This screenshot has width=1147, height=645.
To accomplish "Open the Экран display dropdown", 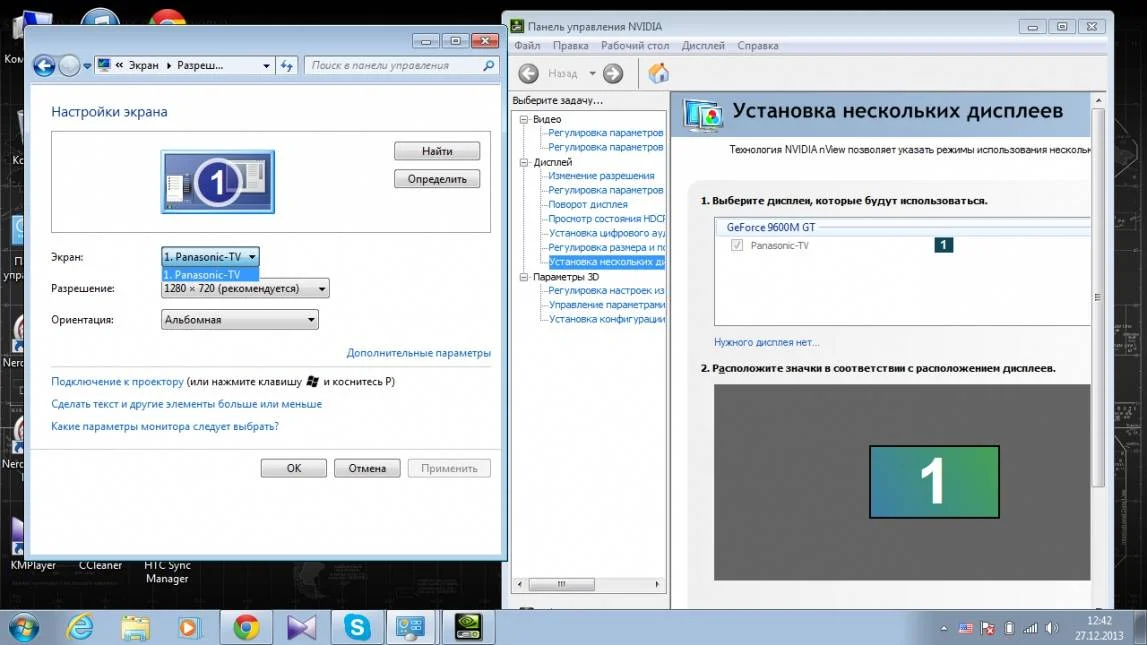I will [x=210, y=257].
